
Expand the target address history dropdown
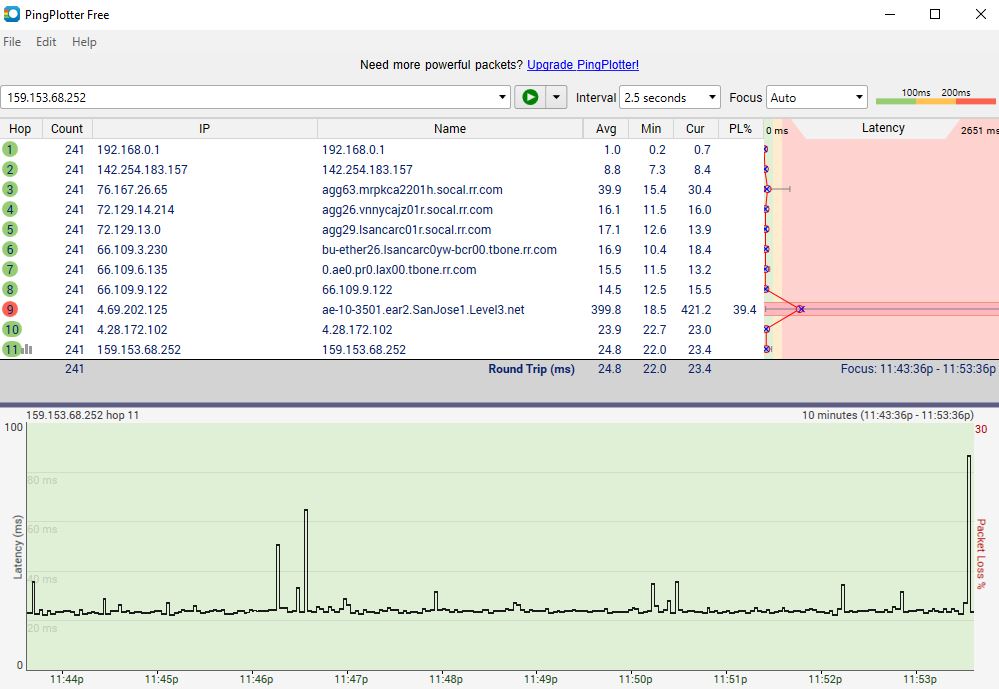(x=503, y=97)
